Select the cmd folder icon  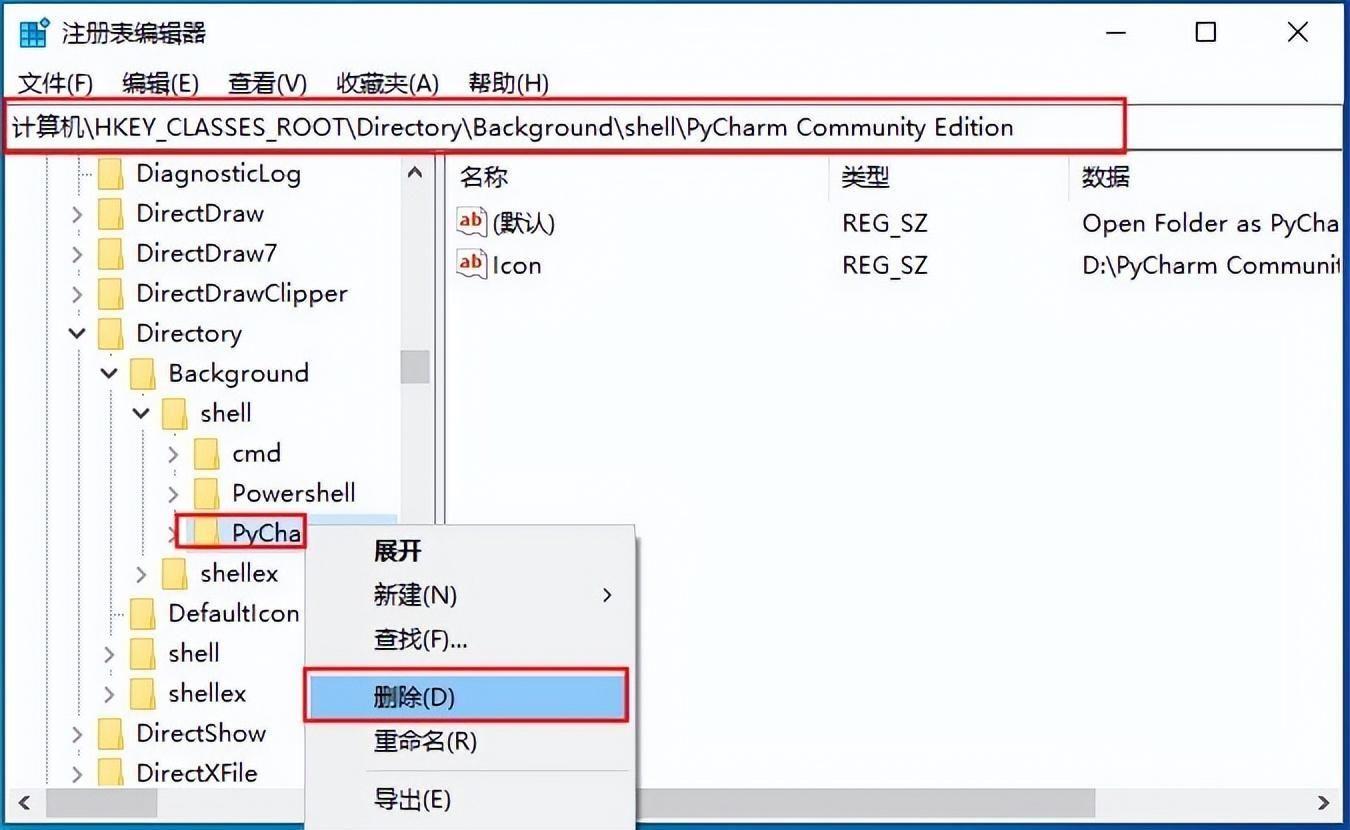pos(207,454)
